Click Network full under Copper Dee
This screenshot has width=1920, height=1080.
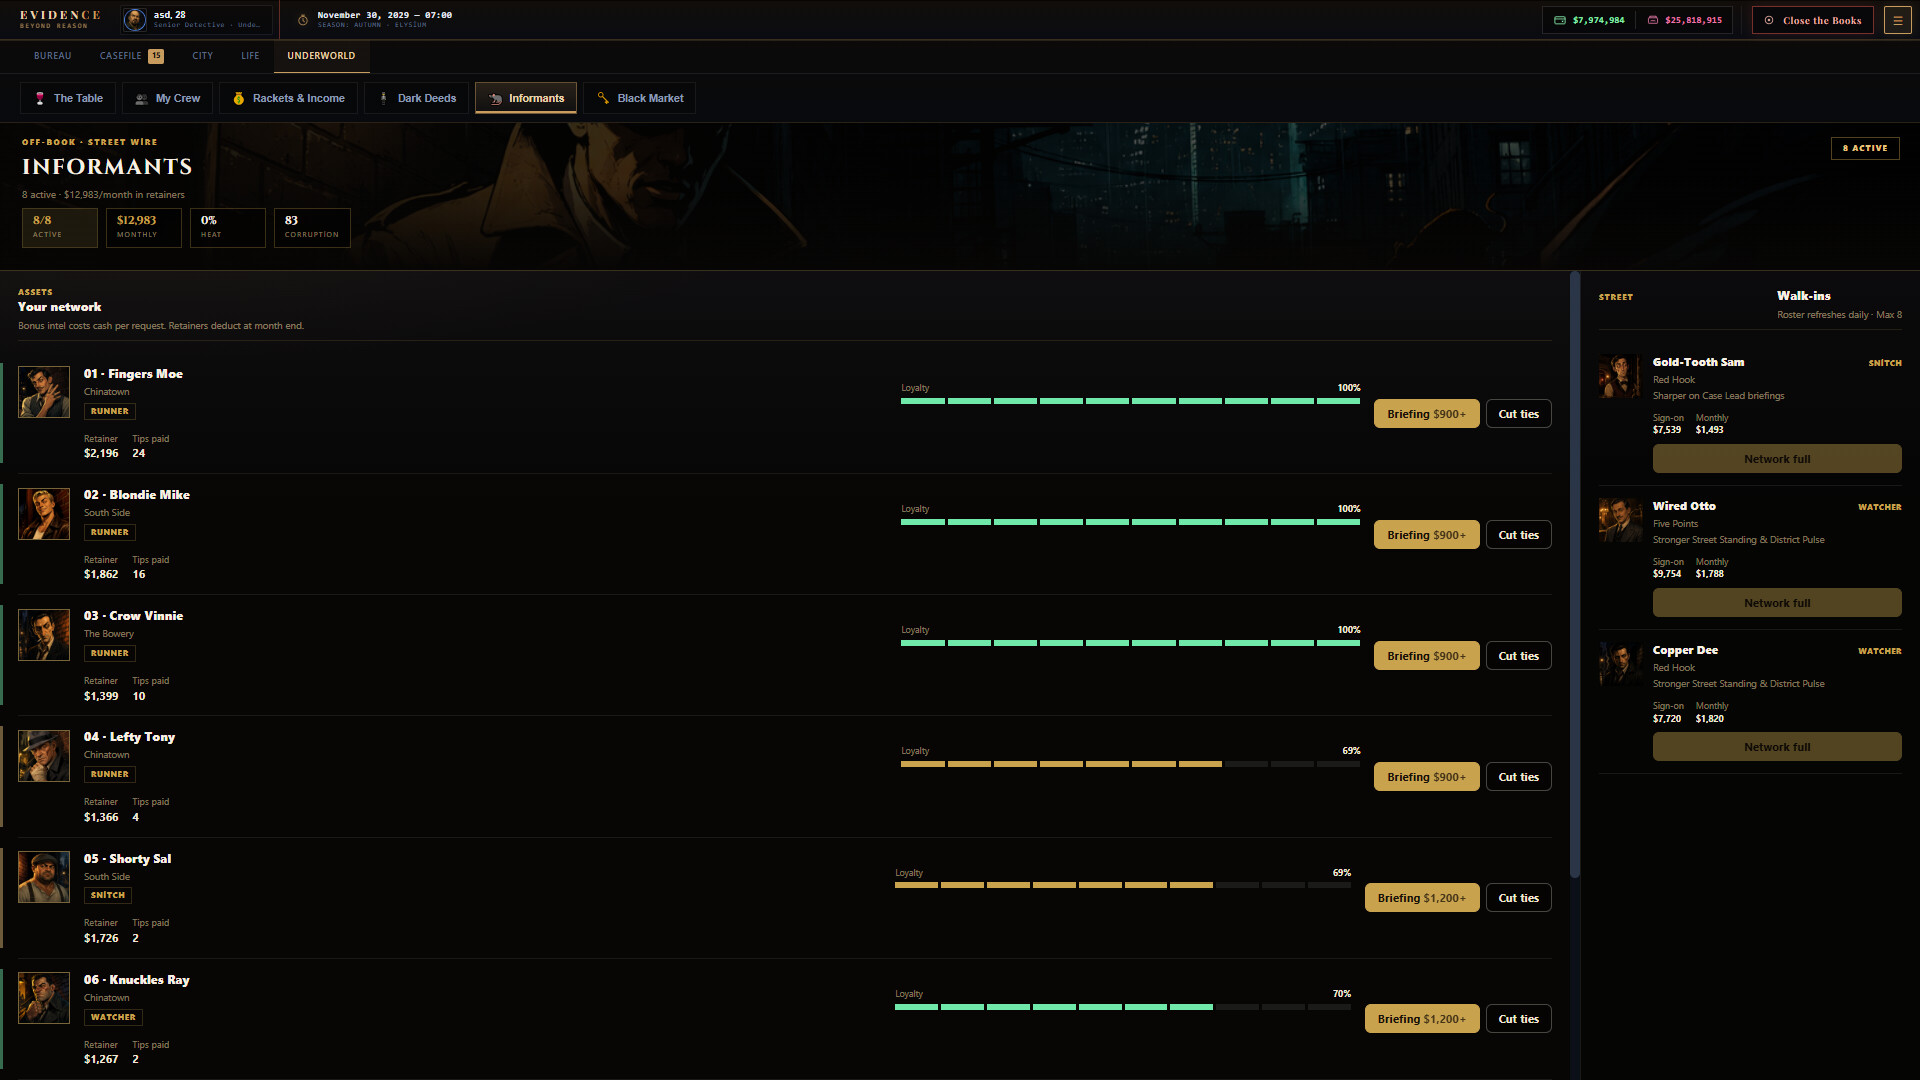click(1777, 747)
